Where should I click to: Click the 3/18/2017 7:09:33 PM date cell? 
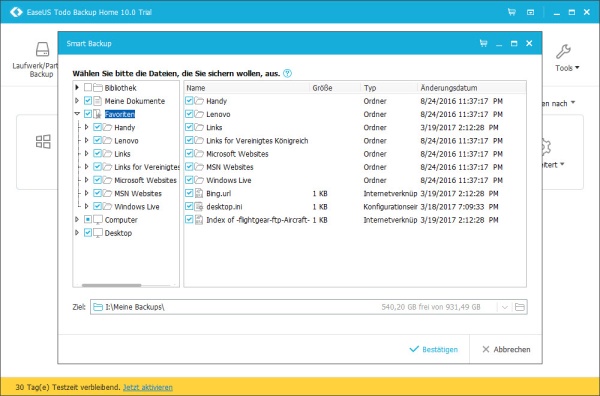[459, 207]
